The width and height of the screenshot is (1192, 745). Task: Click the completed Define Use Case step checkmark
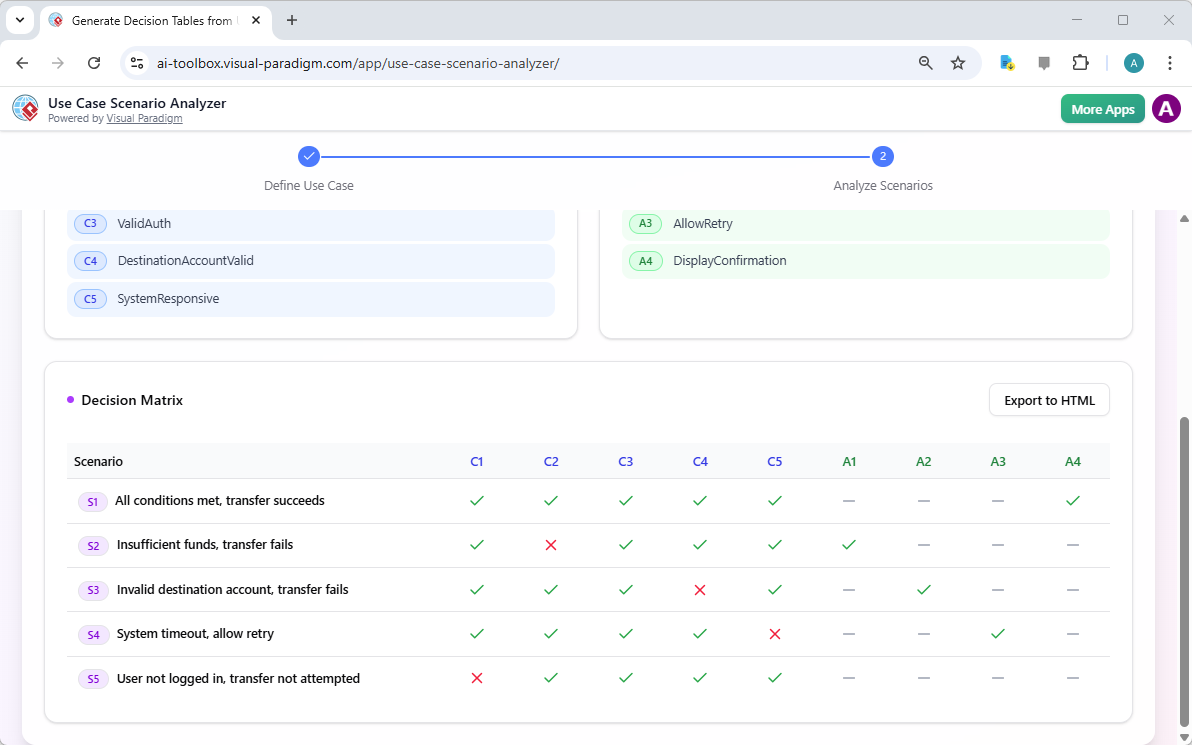pyautogui.click(x=308, y=156)
